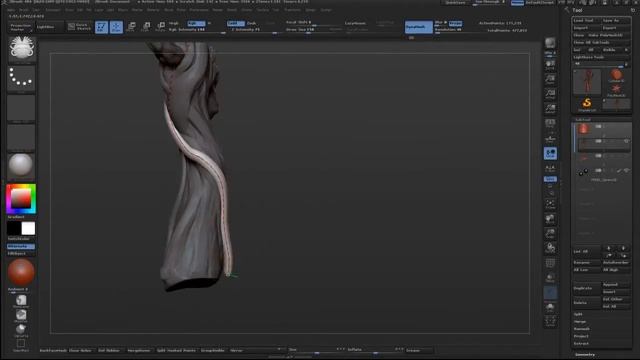The image size is (640, 360).
Task: Open the Quick Sketch tool
Action: pyautogui.click(x=79, y=27)
